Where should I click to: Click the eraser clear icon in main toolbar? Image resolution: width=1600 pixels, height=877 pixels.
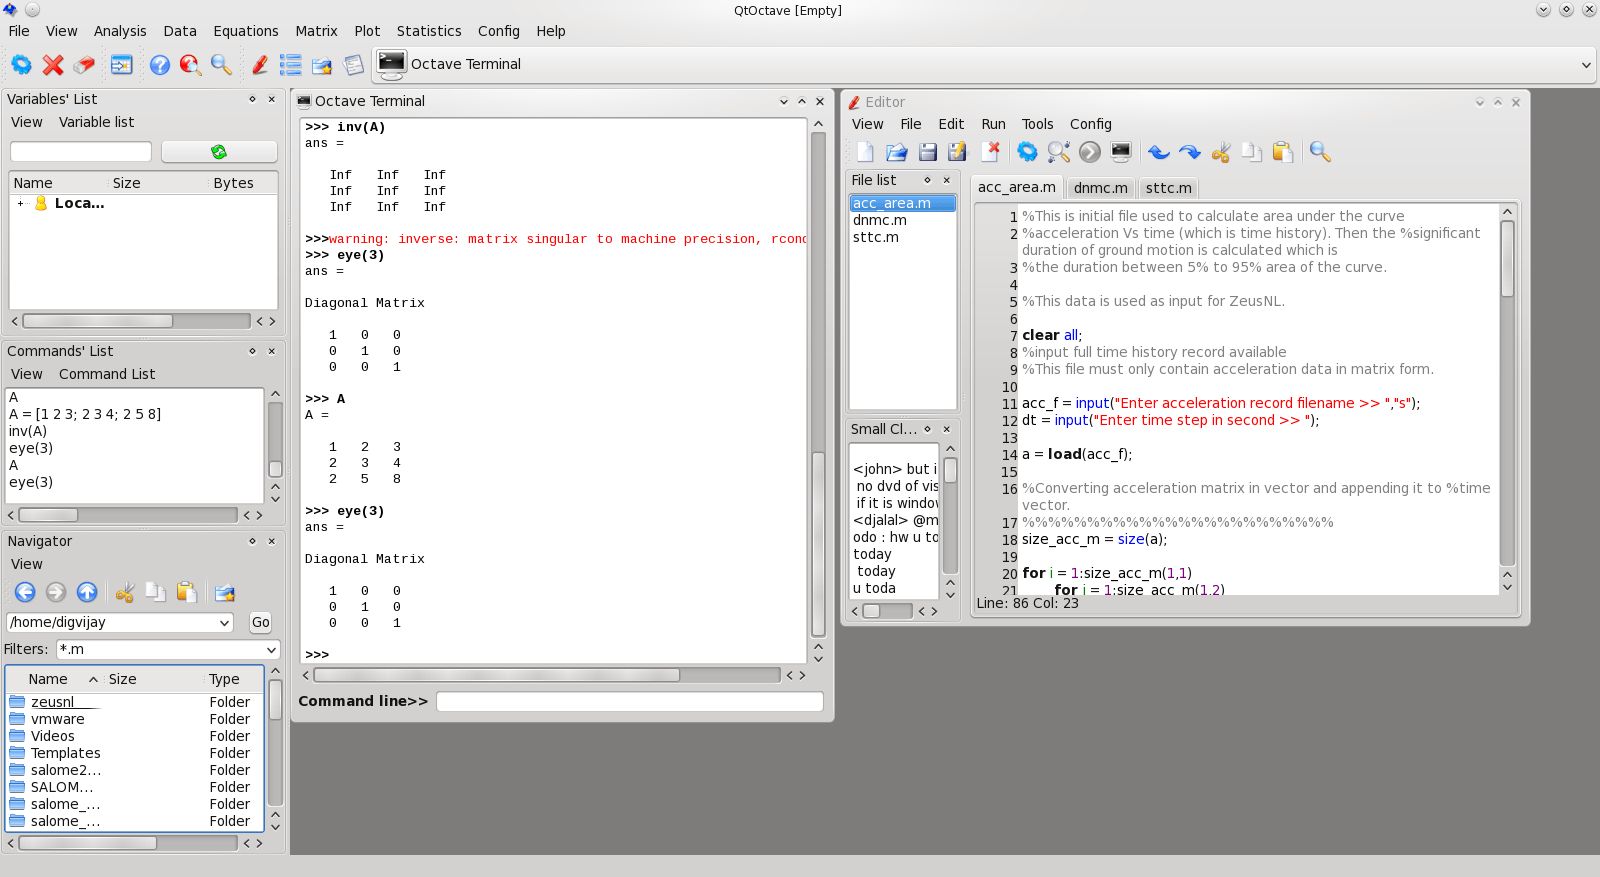tap(84, 65)
